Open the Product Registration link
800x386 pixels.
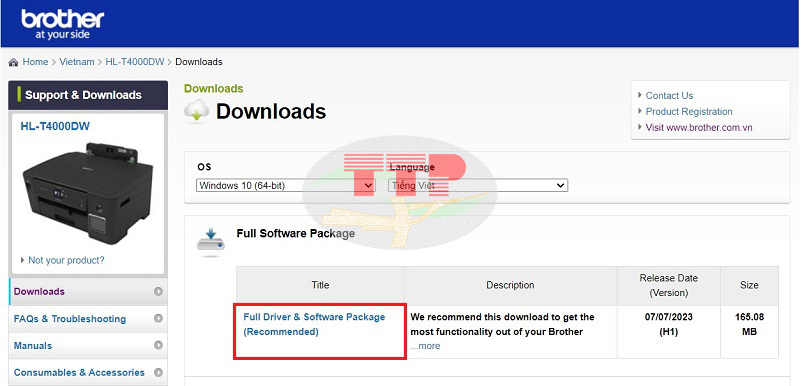(689, 112)
